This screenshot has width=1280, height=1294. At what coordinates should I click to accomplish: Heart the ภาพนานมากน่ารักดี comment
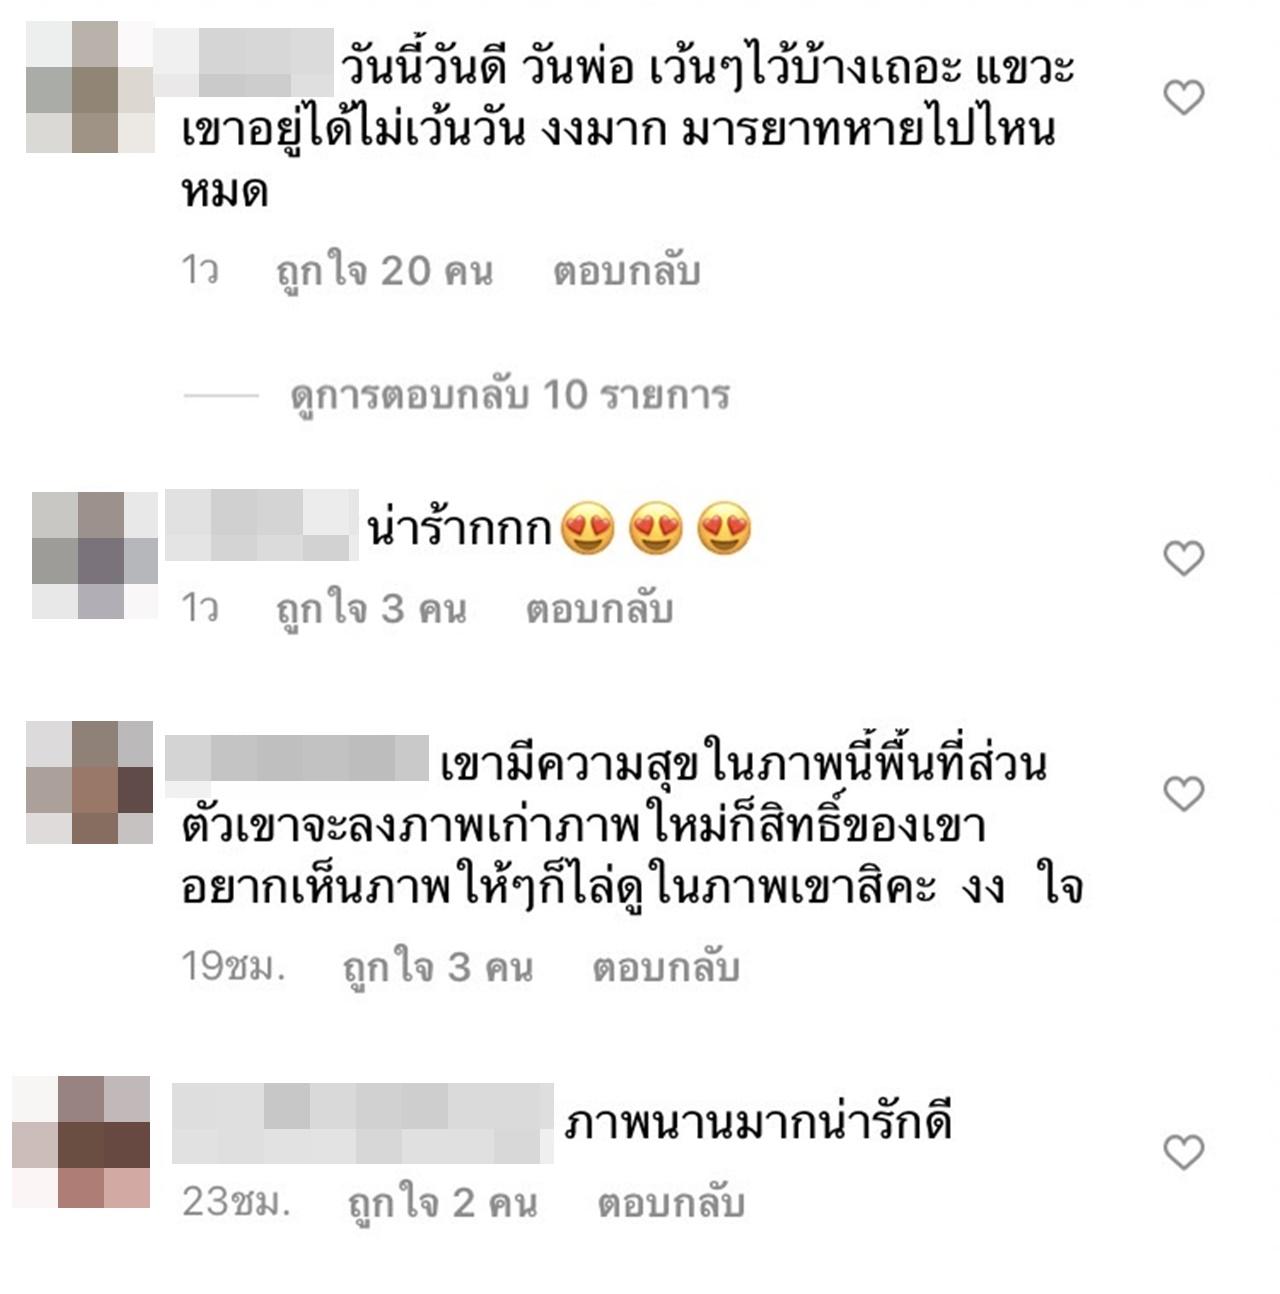(x=1184, y=1152)
